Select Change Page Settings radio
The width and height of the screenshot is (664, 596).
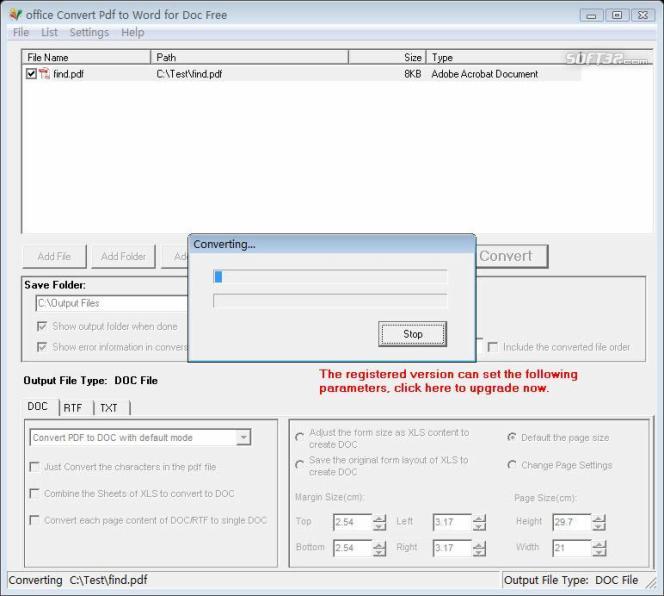(x=512, y=465)
